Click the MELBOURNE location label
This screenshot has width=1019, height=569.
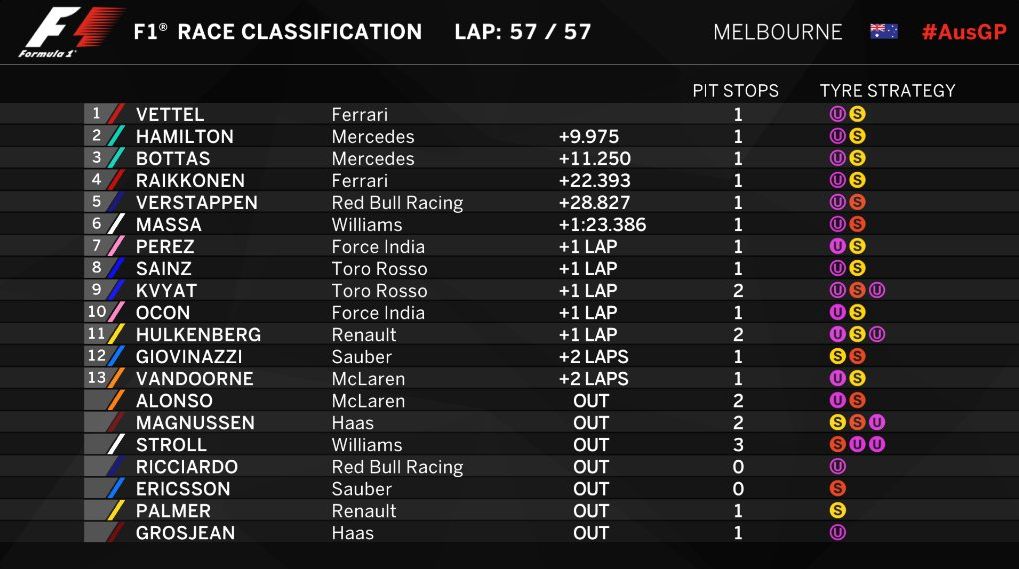pyautogui.click(x=777, y=32)
